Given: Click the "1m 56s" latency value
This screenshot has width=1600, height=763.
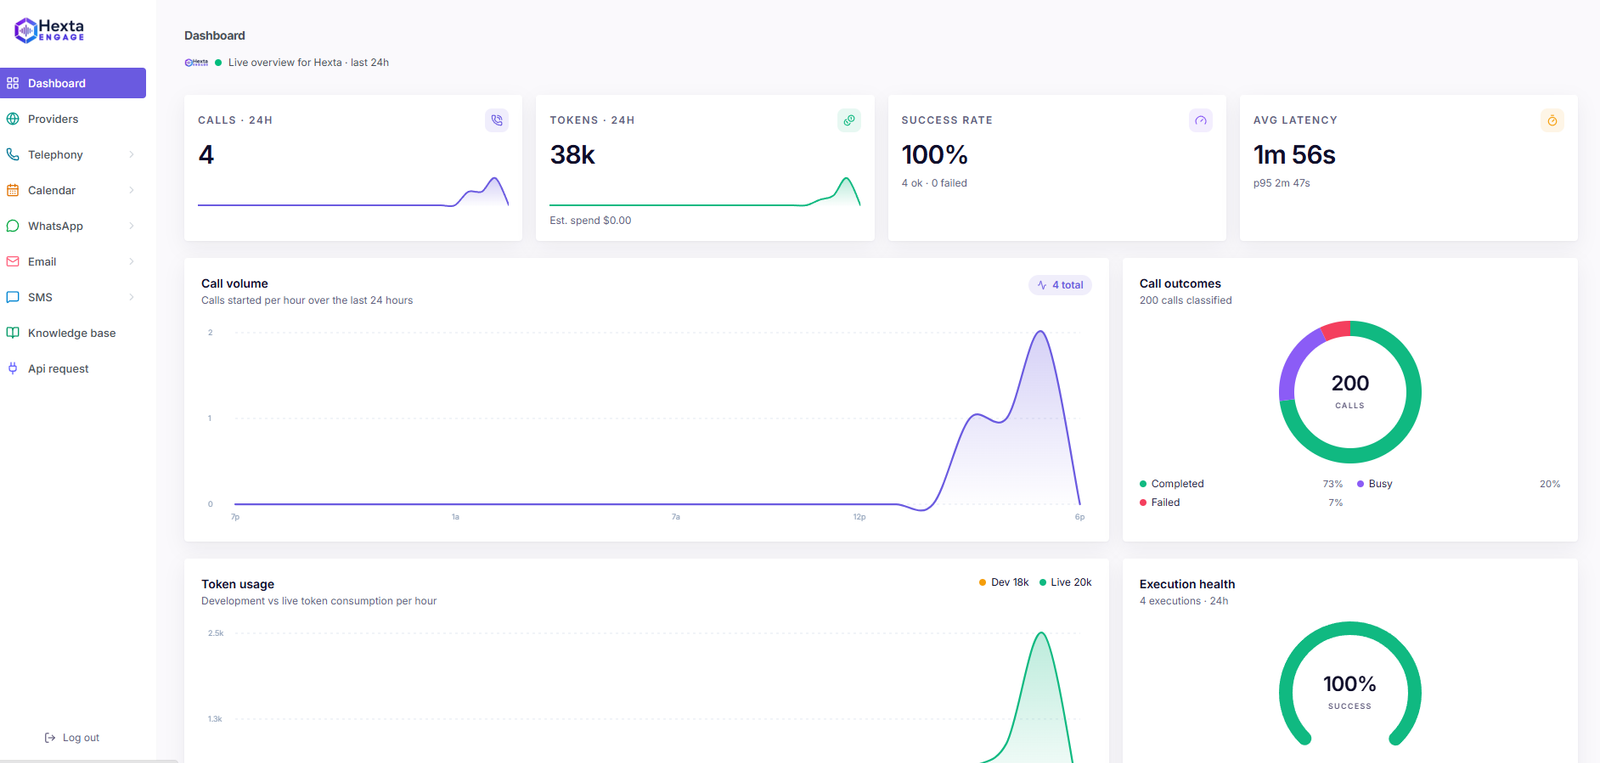Looking at the screenshot, I should tap(1294, 155).
